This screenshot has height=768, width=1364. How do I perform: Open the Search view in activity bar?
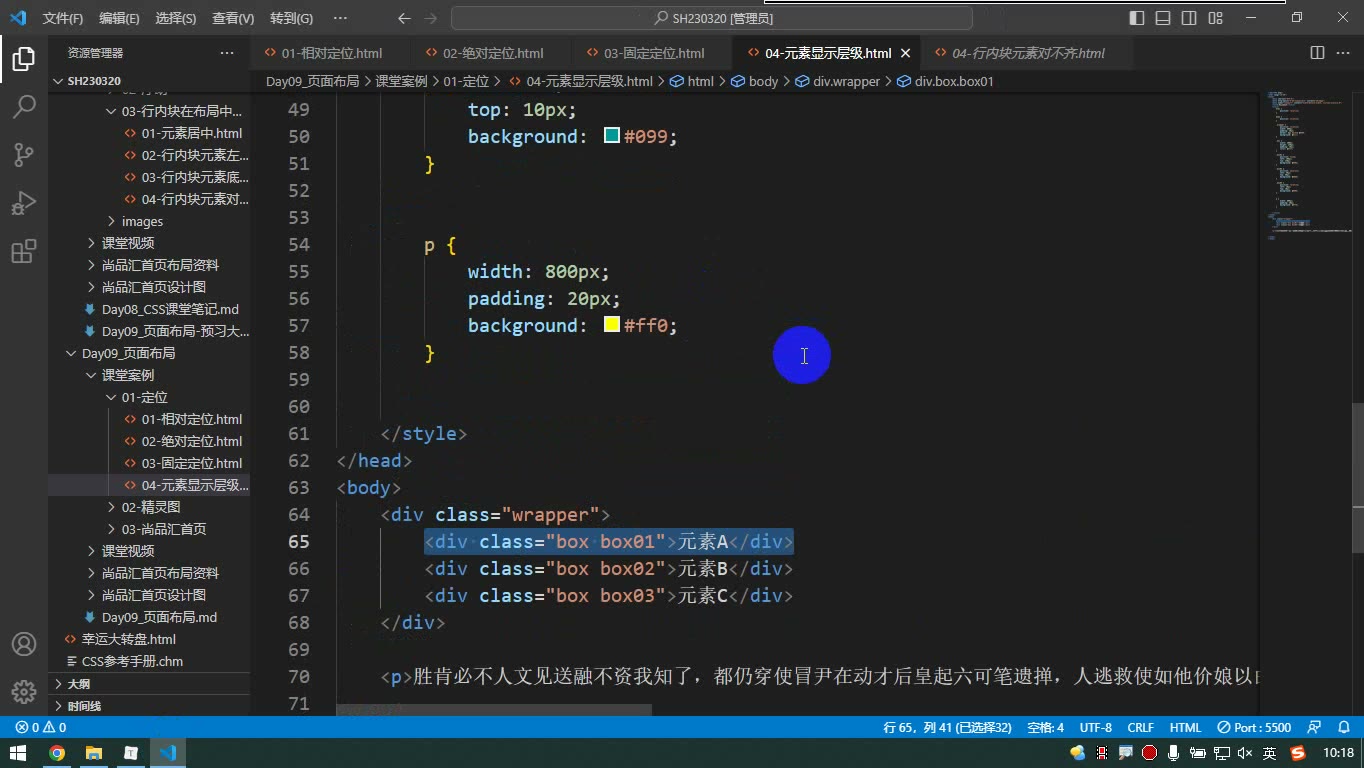[x=24, y=106]
